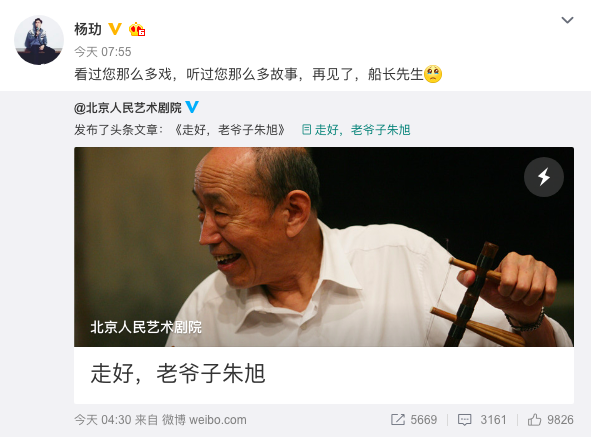Click the orange verified V badge
The image size is (591, 438).
(115, 29)
